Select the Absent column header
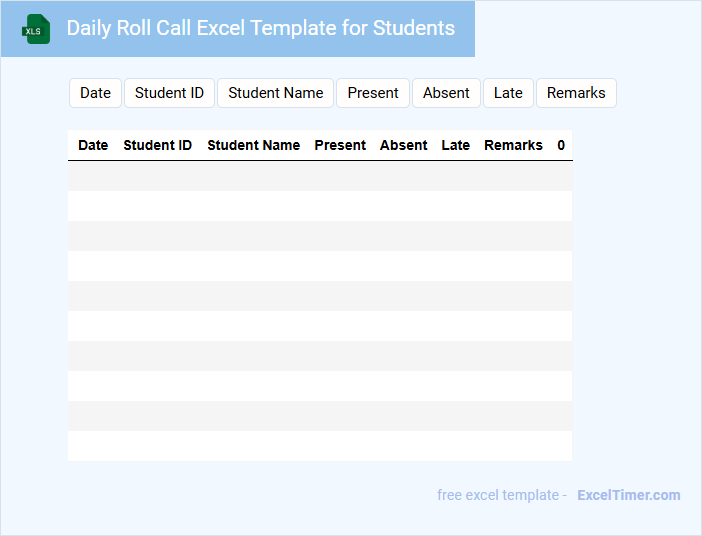The width and height of the screenshot is (702, 536). pos(404,145)
